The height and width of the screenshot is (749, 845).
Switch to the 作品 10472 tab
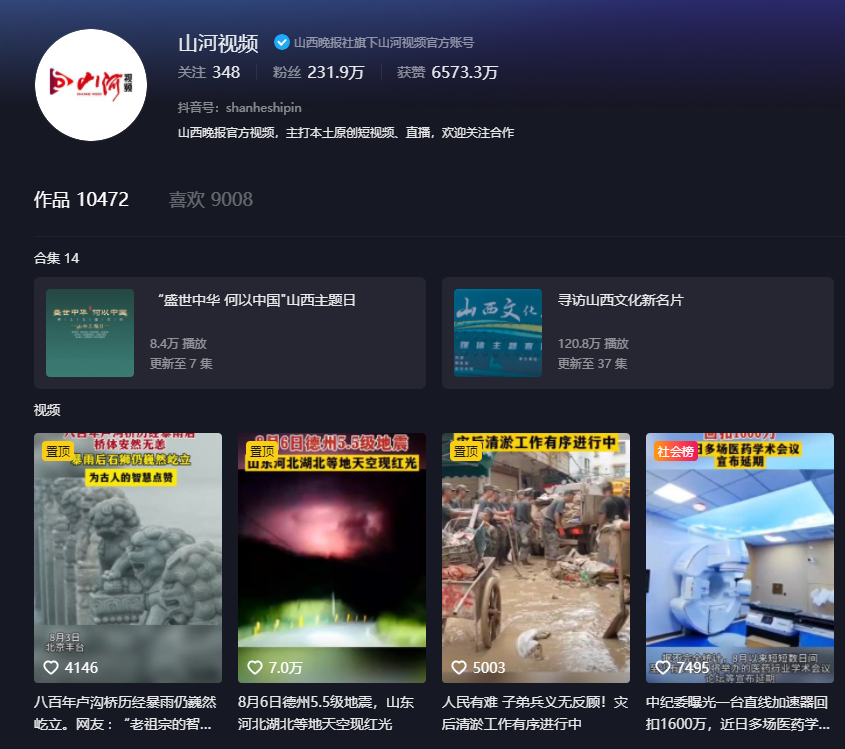pos(81,199)
